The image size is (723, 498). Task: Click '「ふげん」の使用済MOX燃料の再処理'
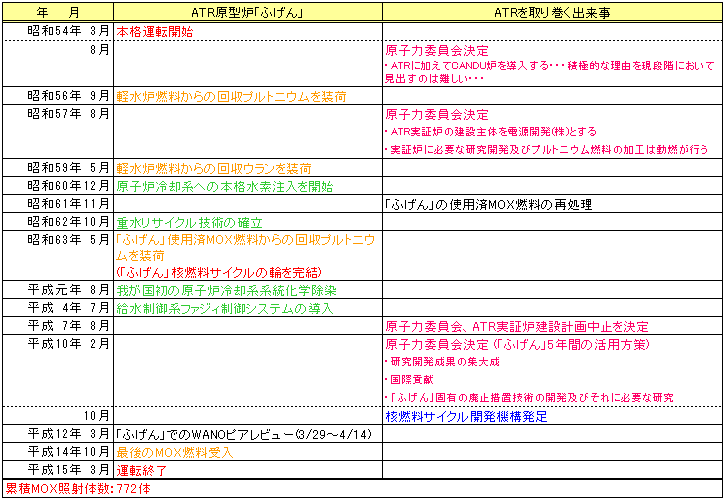tap(488, 204)
